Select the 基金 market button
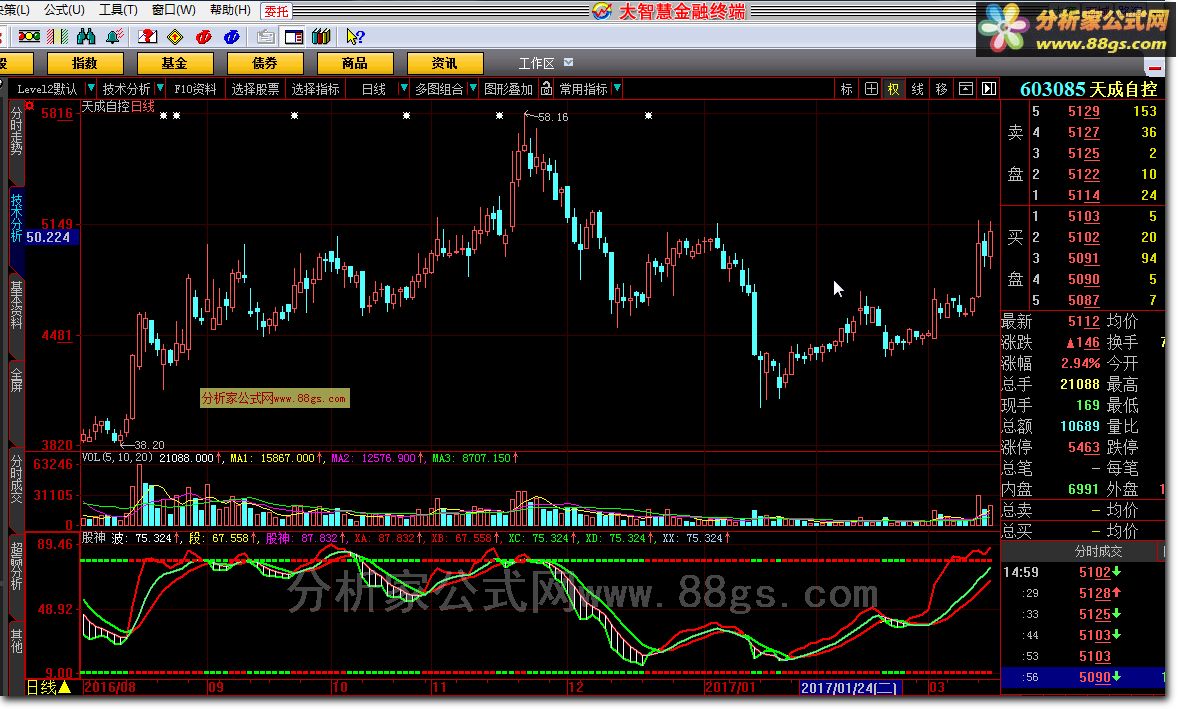Viewport: 1178px width, 709px height. pos(174,63)
